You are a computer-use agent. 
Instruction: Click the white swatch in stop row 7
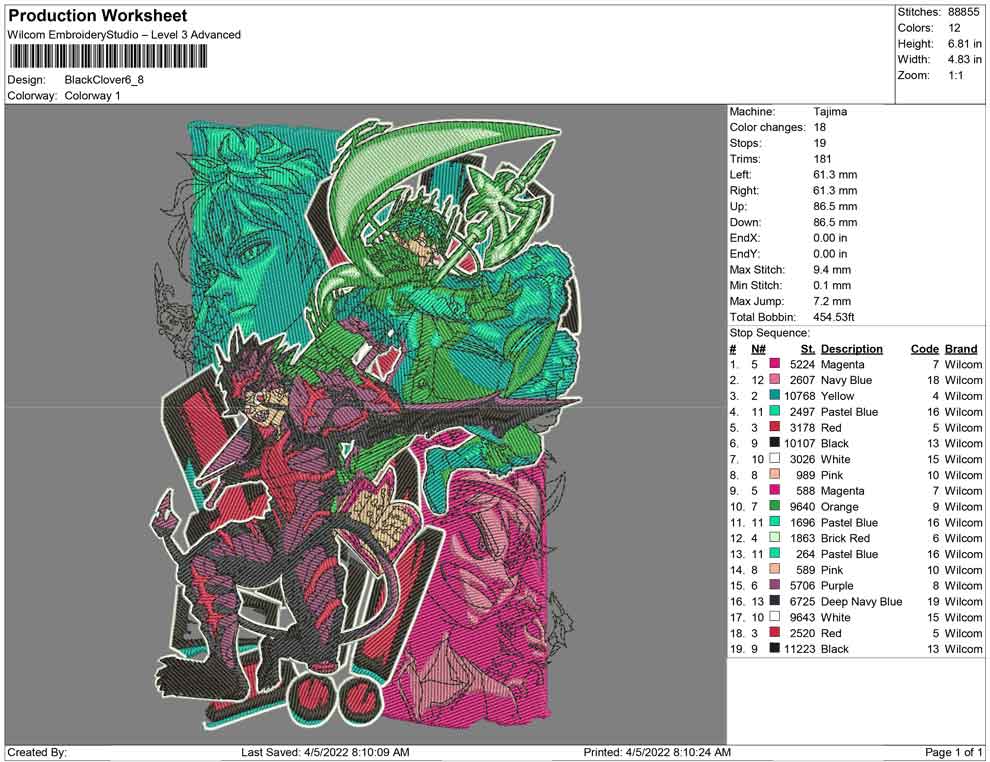click(775, 459)
